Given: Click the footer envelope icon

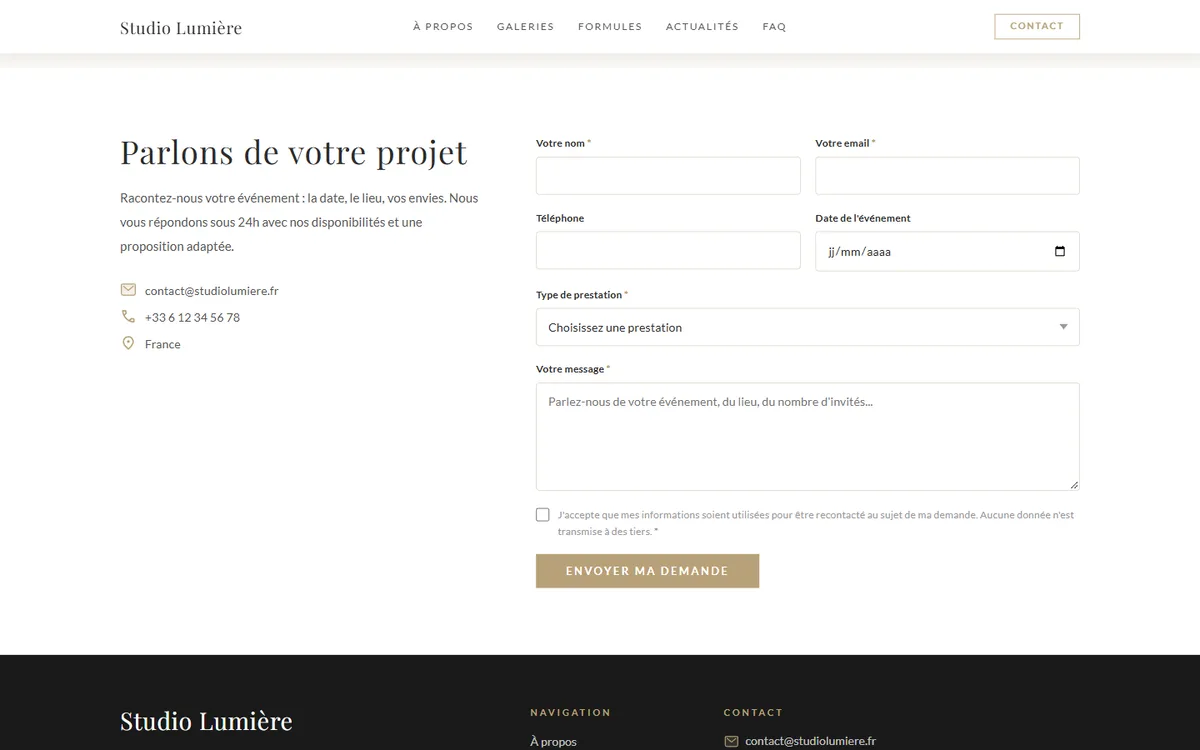Looking at the screenshot, I should coord(731,742).
